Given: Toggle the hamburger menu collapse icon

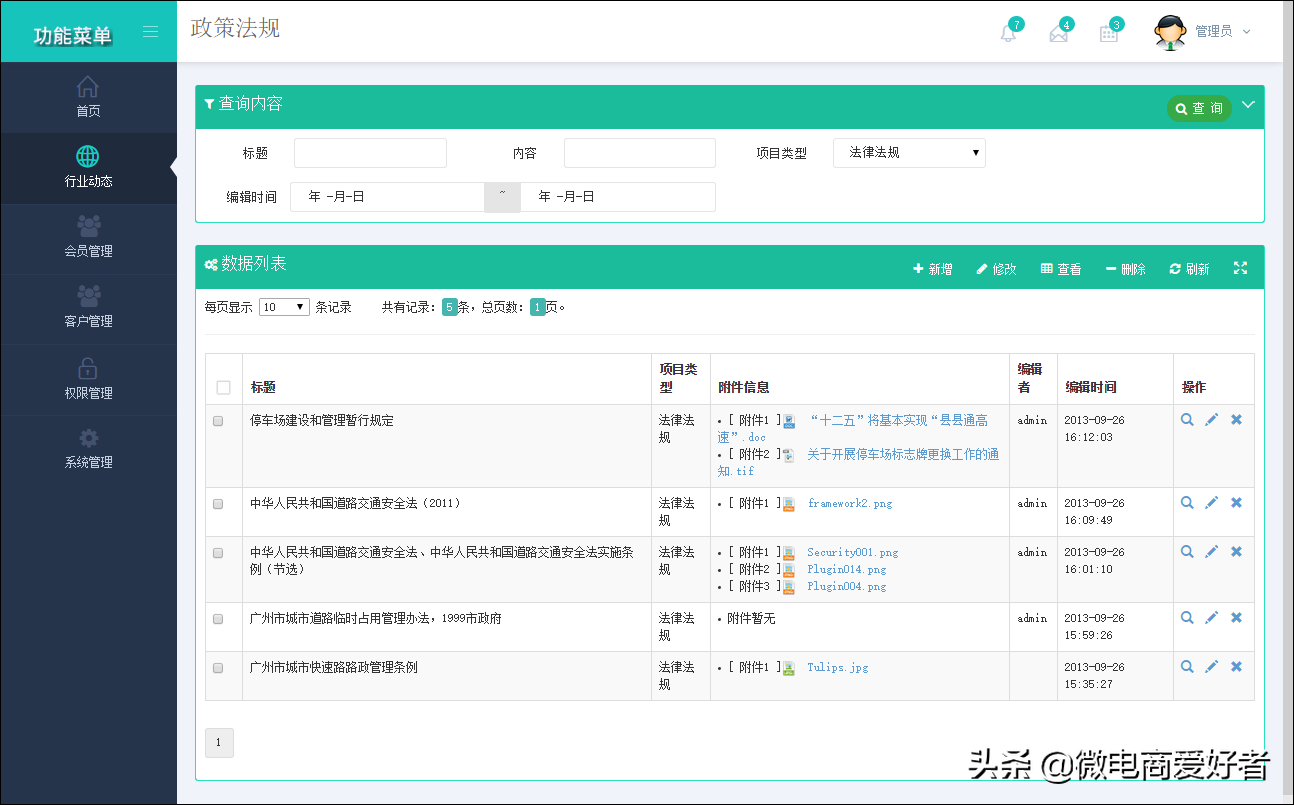Looking at the screenshot, I should pos(150,32).
